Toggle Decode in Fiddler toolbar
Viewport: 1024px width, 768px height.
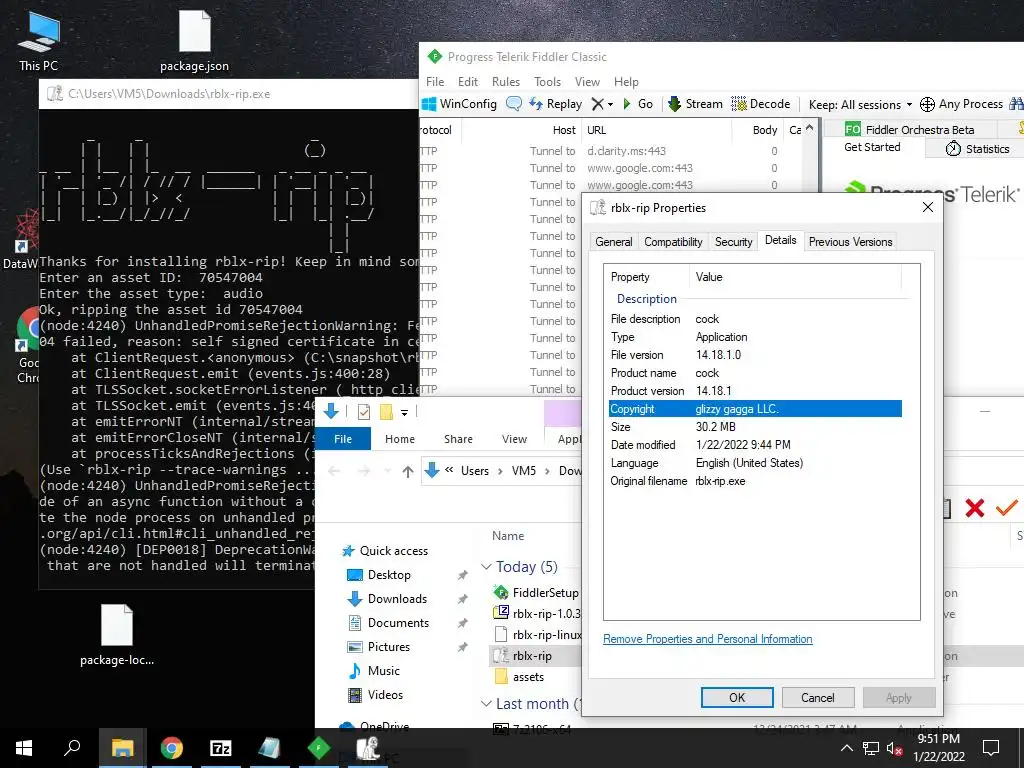(761, 104)
